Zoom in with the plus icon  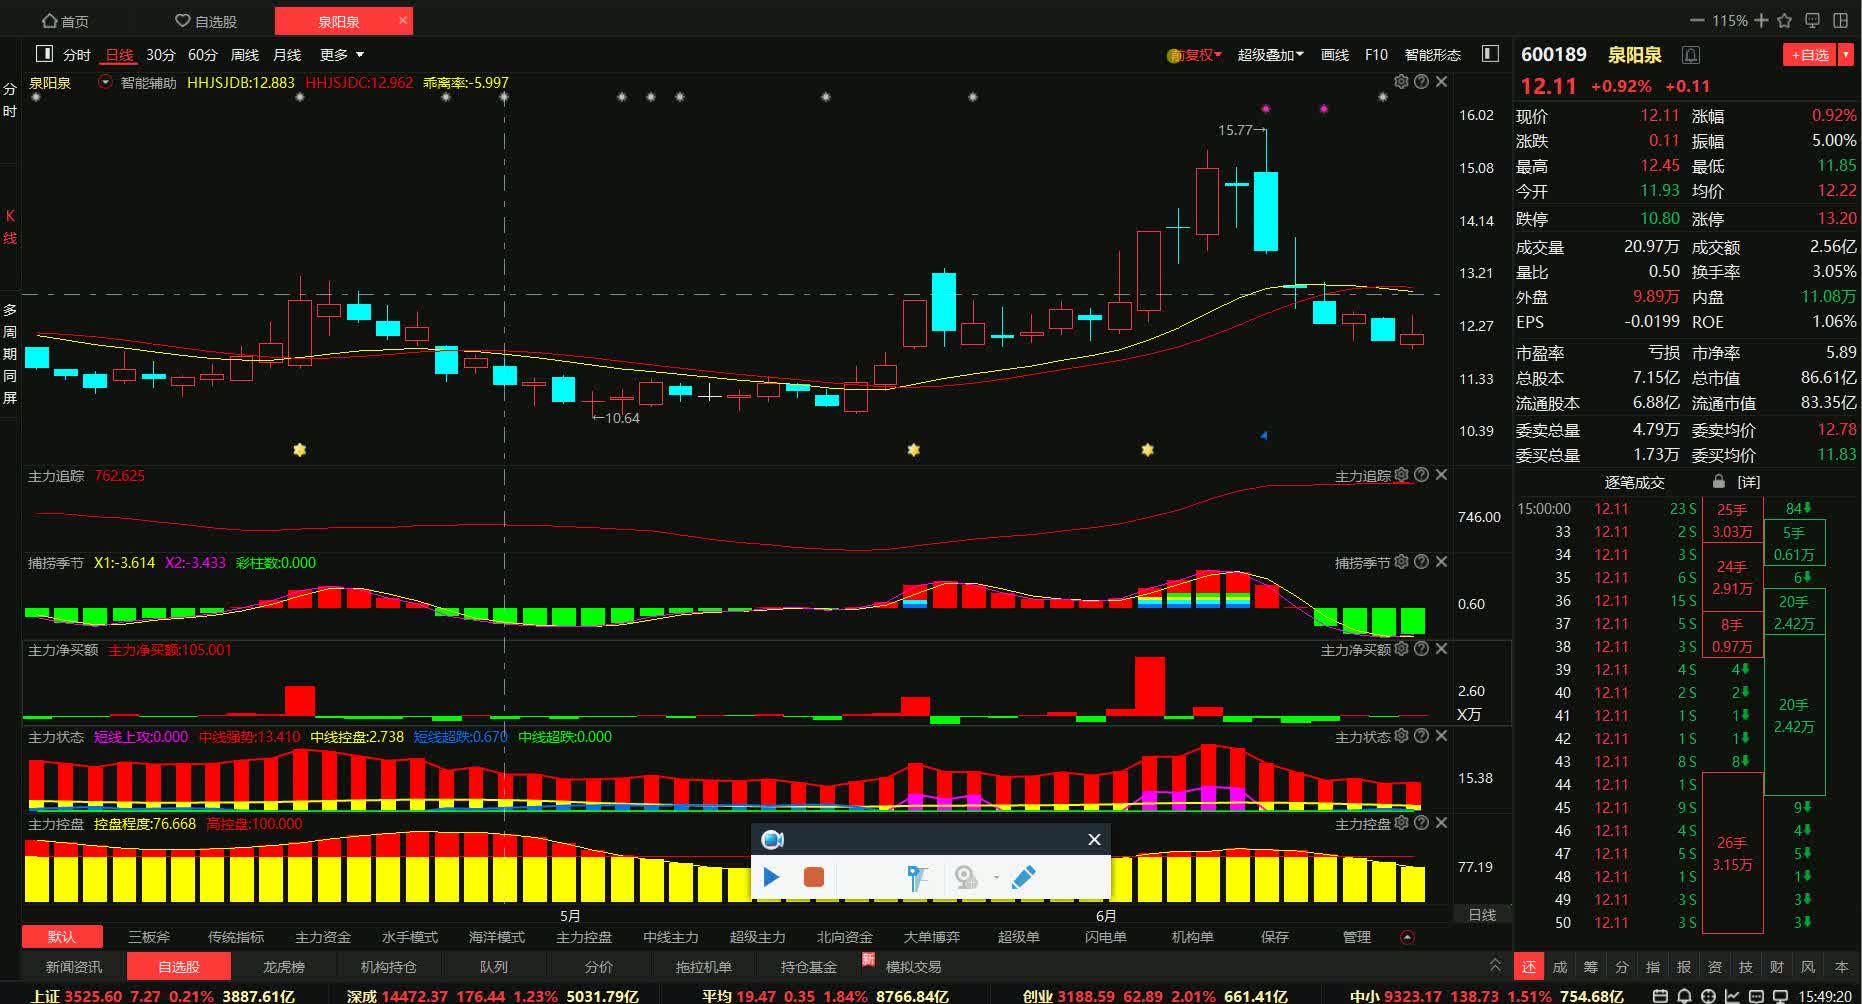(1761, 20)
